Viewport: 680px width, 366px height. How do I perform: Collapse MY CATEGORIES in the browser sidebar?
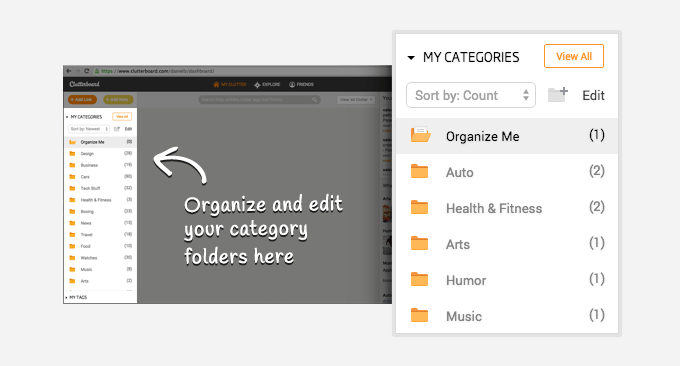(67, 117)
